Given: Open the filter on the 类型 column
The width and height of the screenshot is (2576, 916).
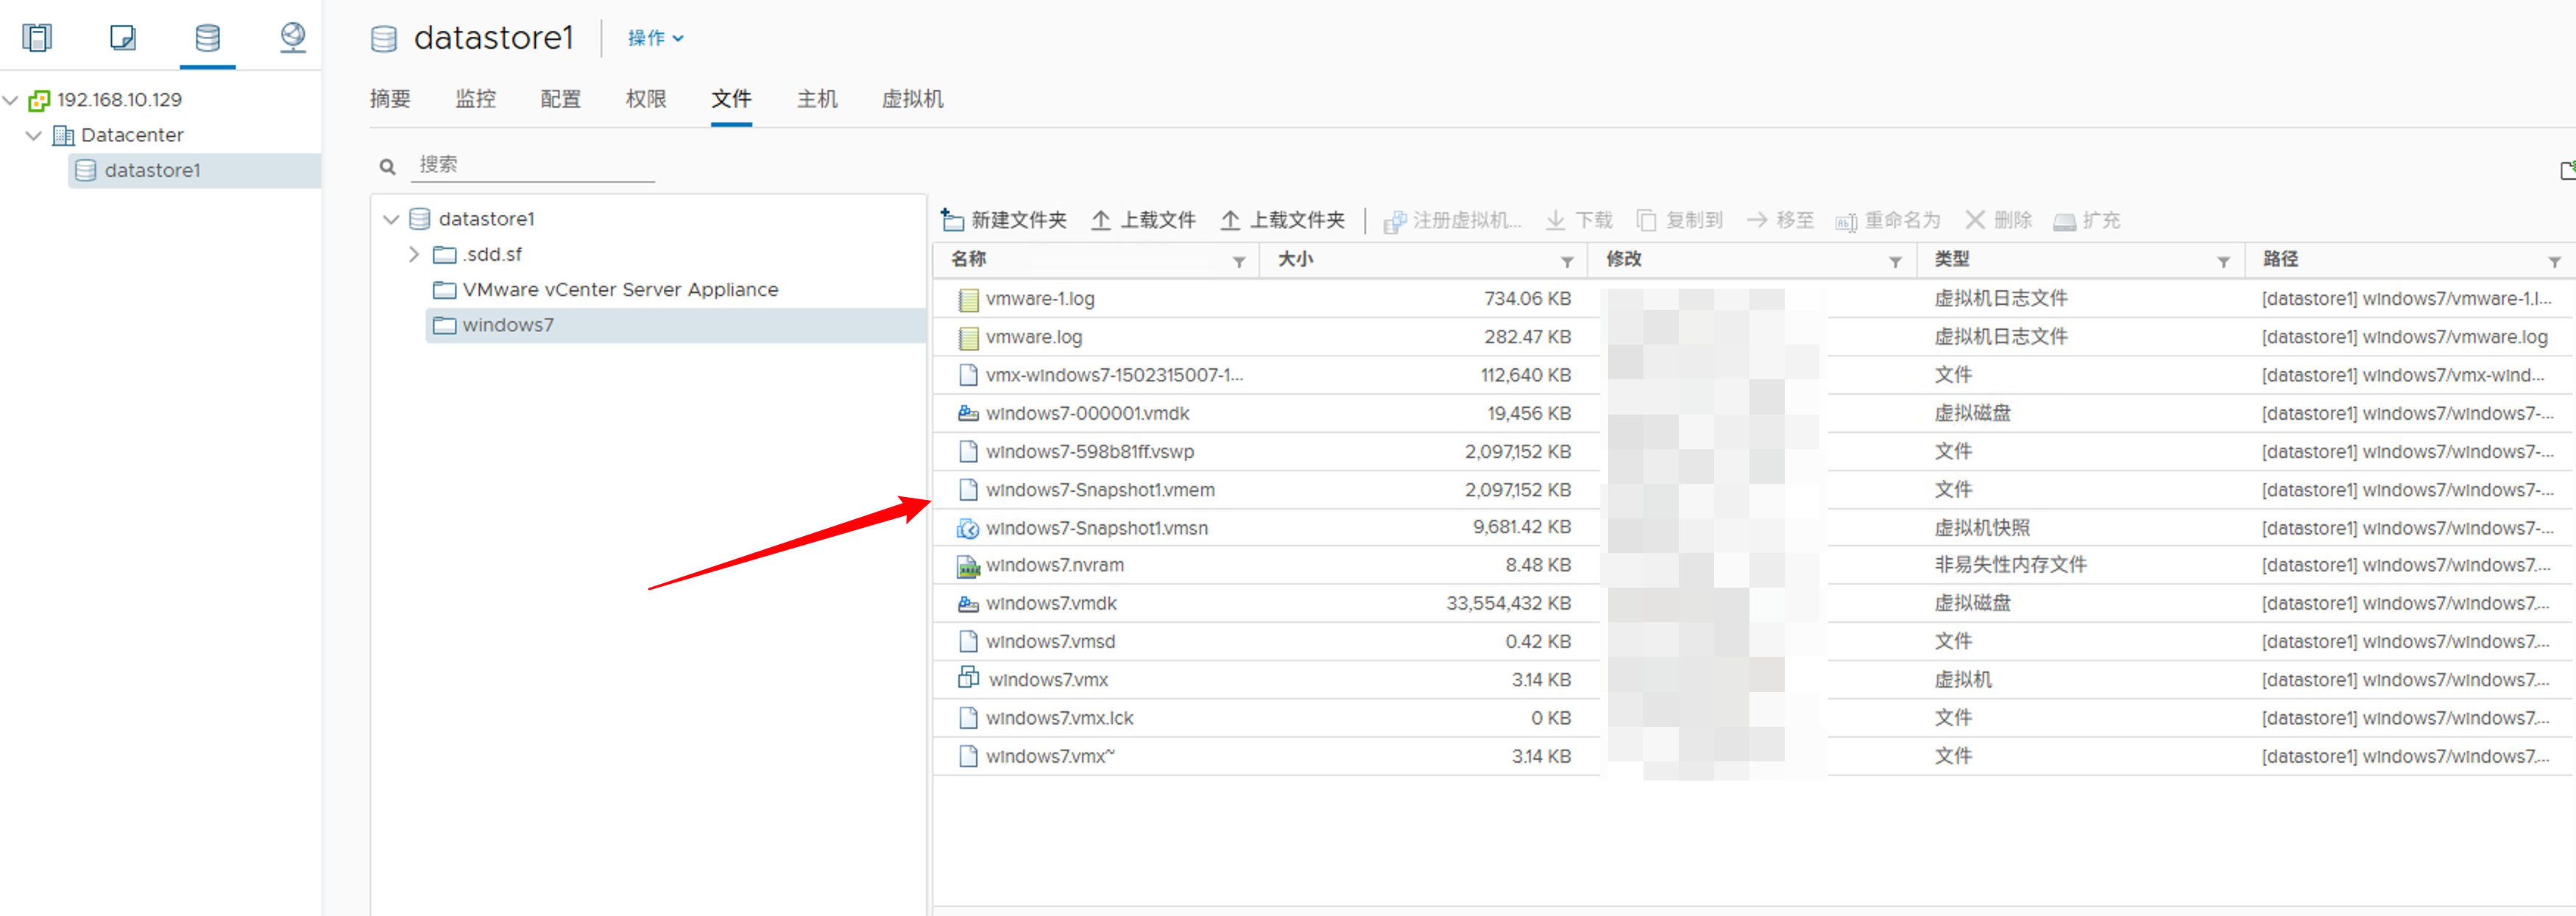Looking at the screenshot, I should point(2222,262).
